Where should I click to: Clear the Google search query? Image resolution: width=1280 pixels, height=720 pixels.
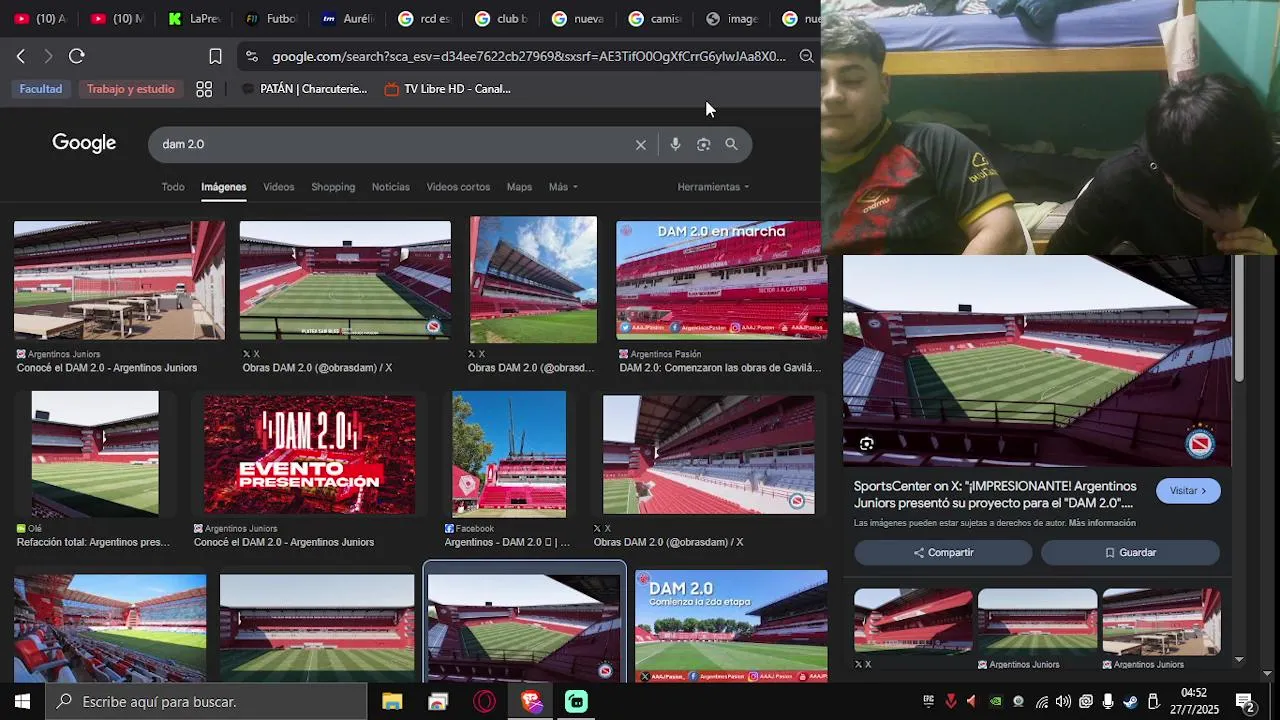coord(641,145)
